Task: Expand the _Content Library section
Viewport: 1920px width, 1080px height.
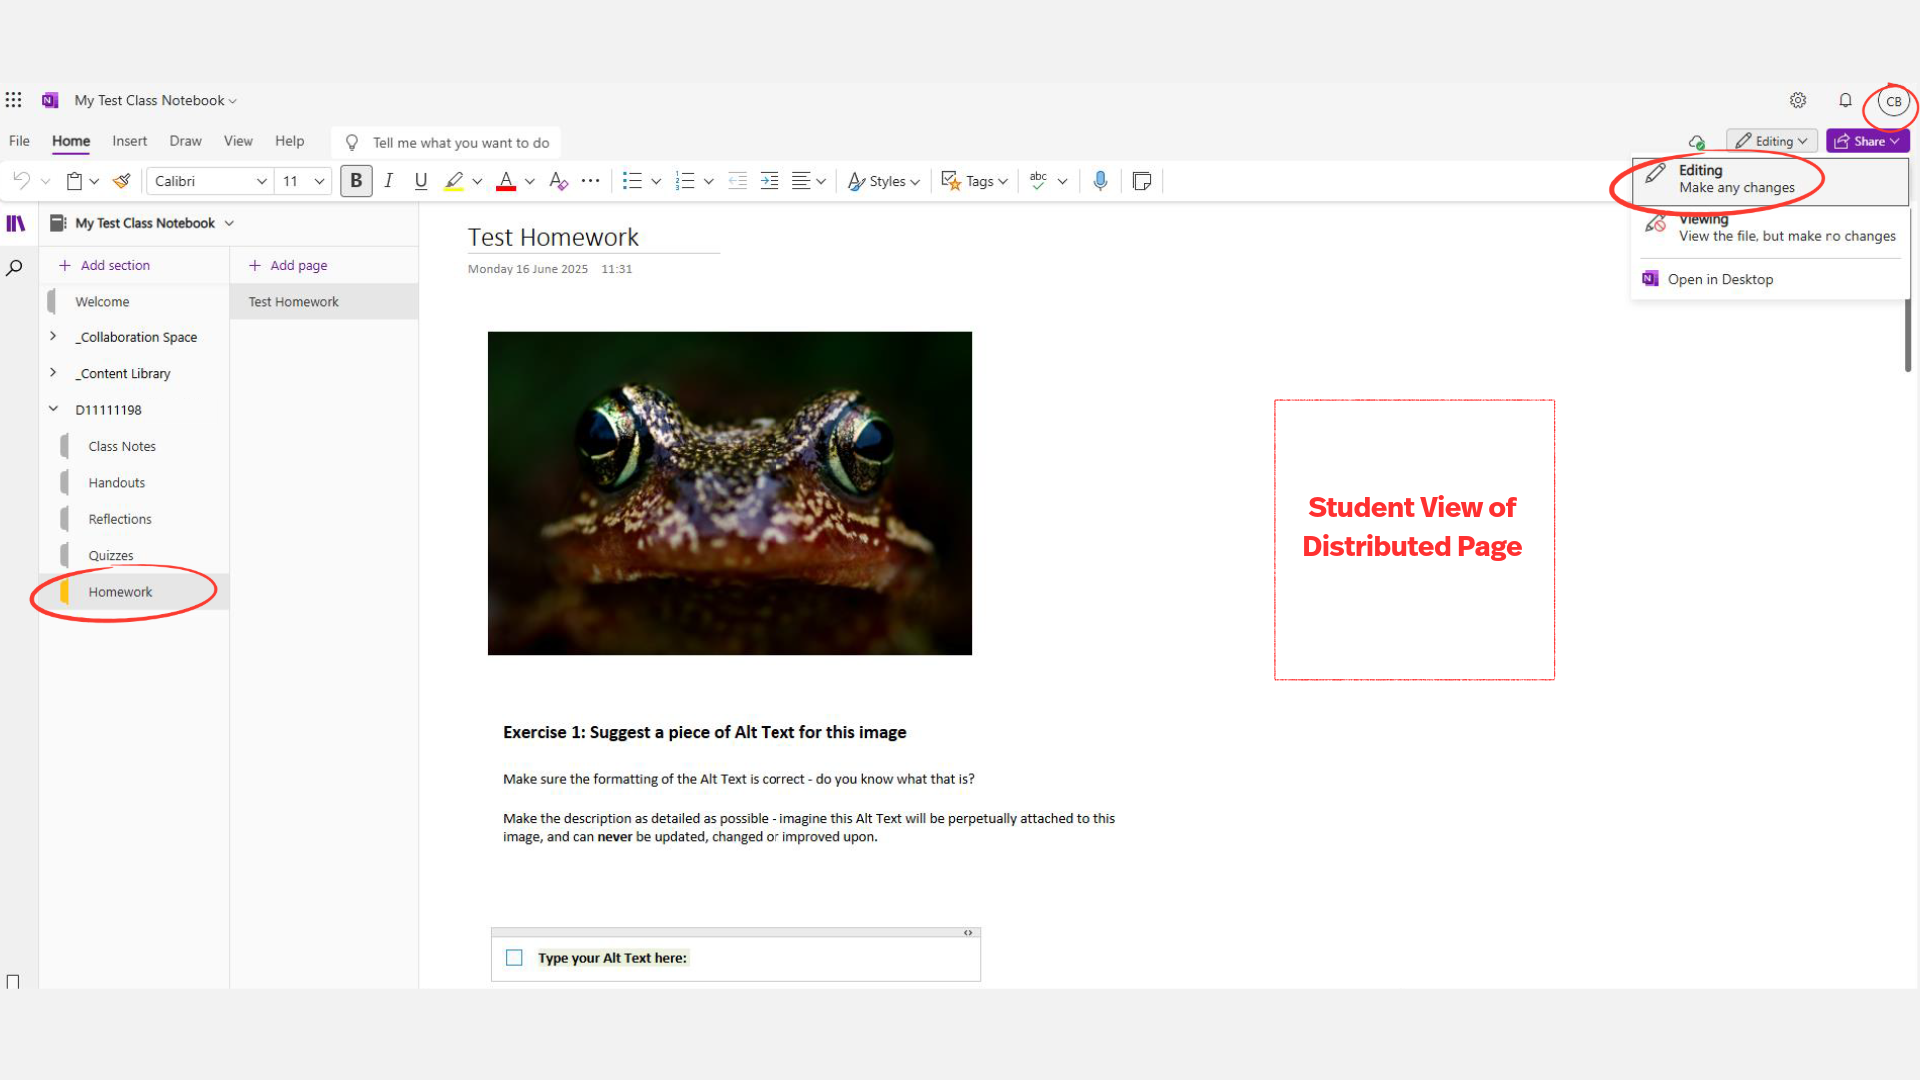Action: click(x=53, y=373)
